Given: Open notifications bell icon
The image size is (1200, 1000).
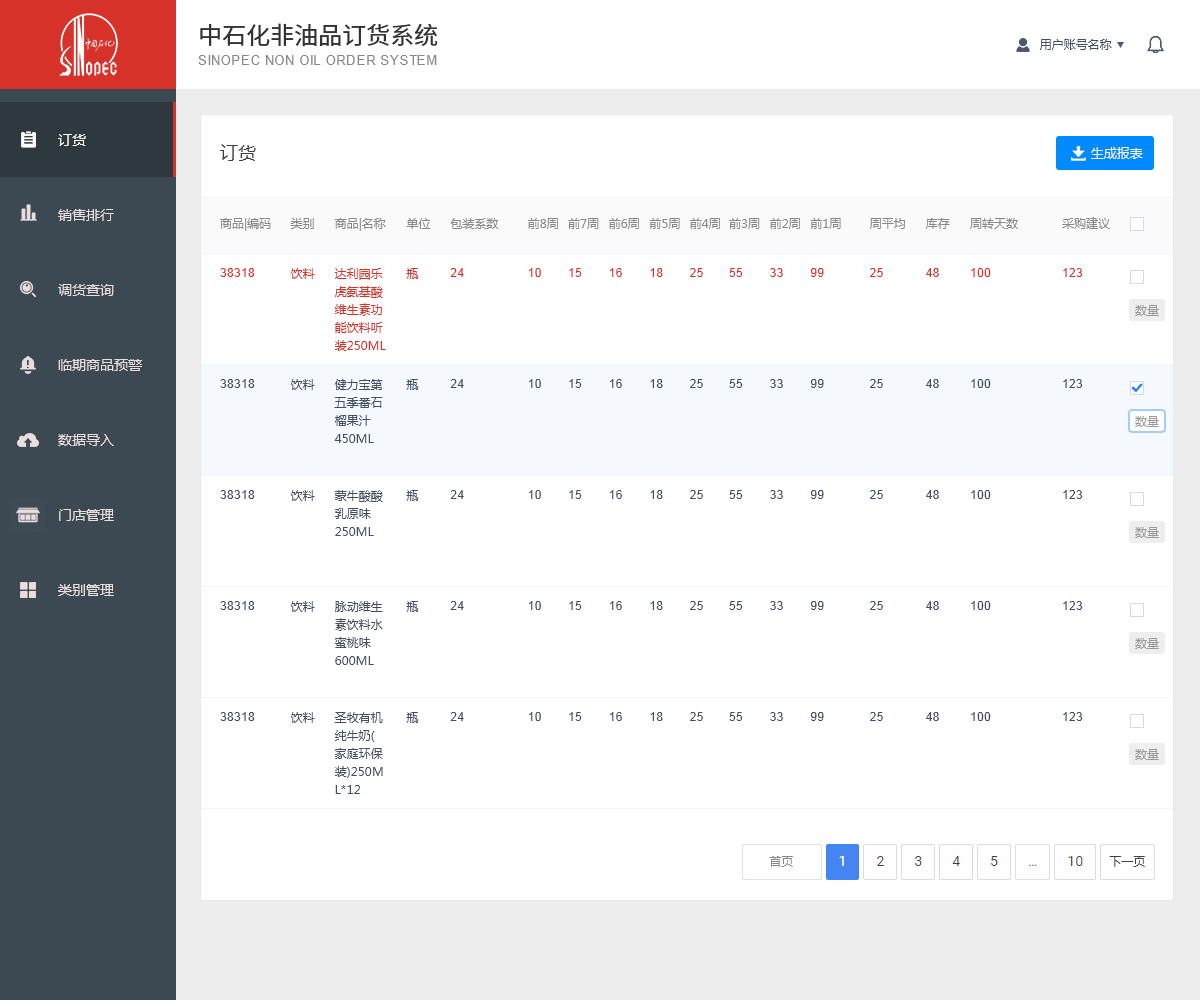Looking at the screenshot, I should click(x=1155, y=44).
